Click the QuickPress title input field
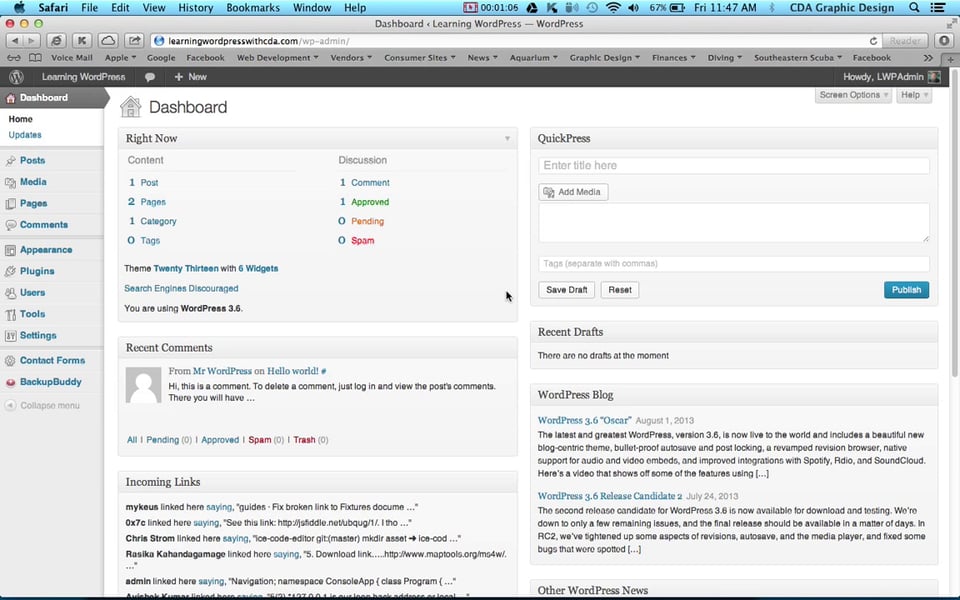Screen dimensions: 960x600 coord(733,165)
